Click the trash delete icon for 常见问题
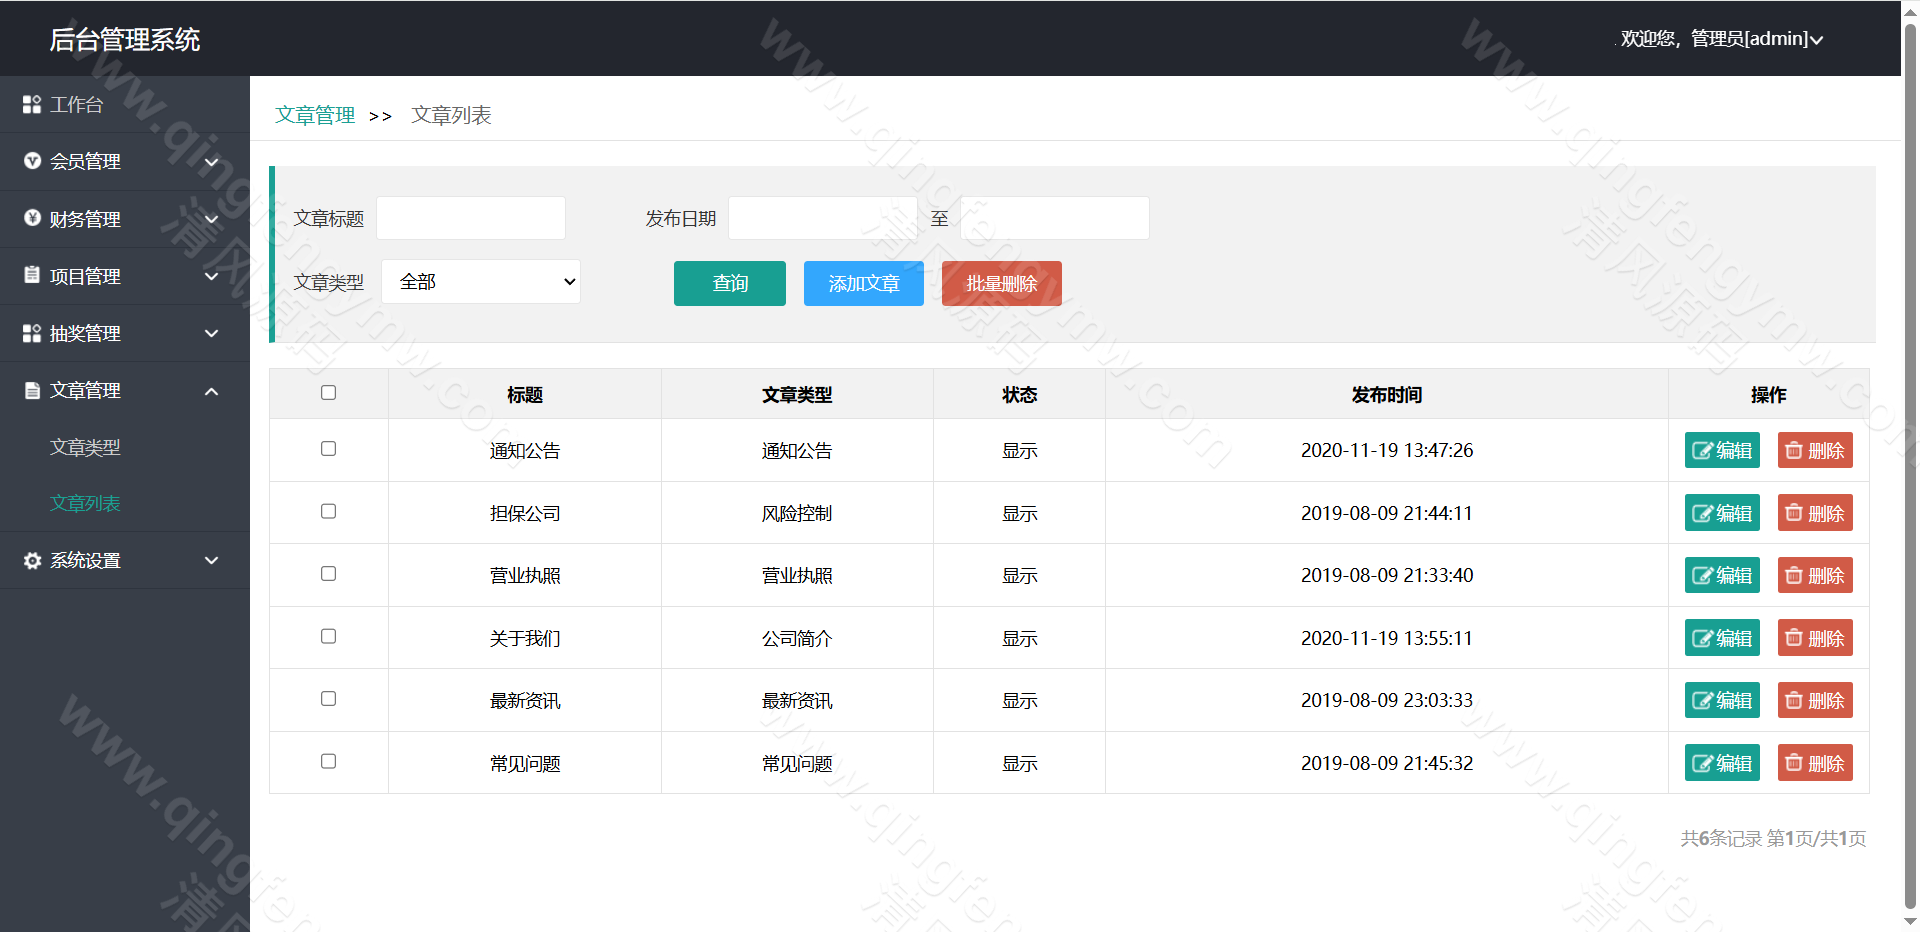Viewport: 1920px width, 932px height. 1793,762
